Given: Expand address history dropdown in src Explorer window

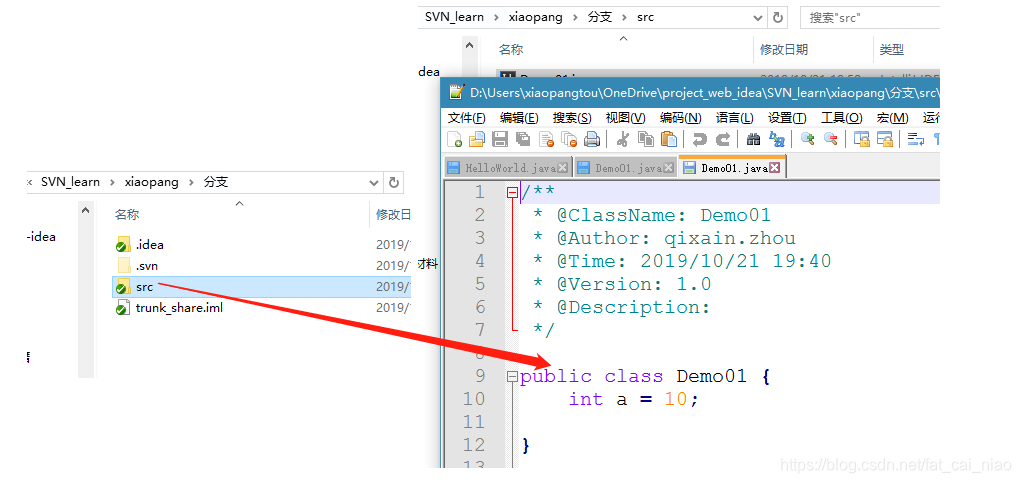Looking at the screenshot, I should [758, 18].
